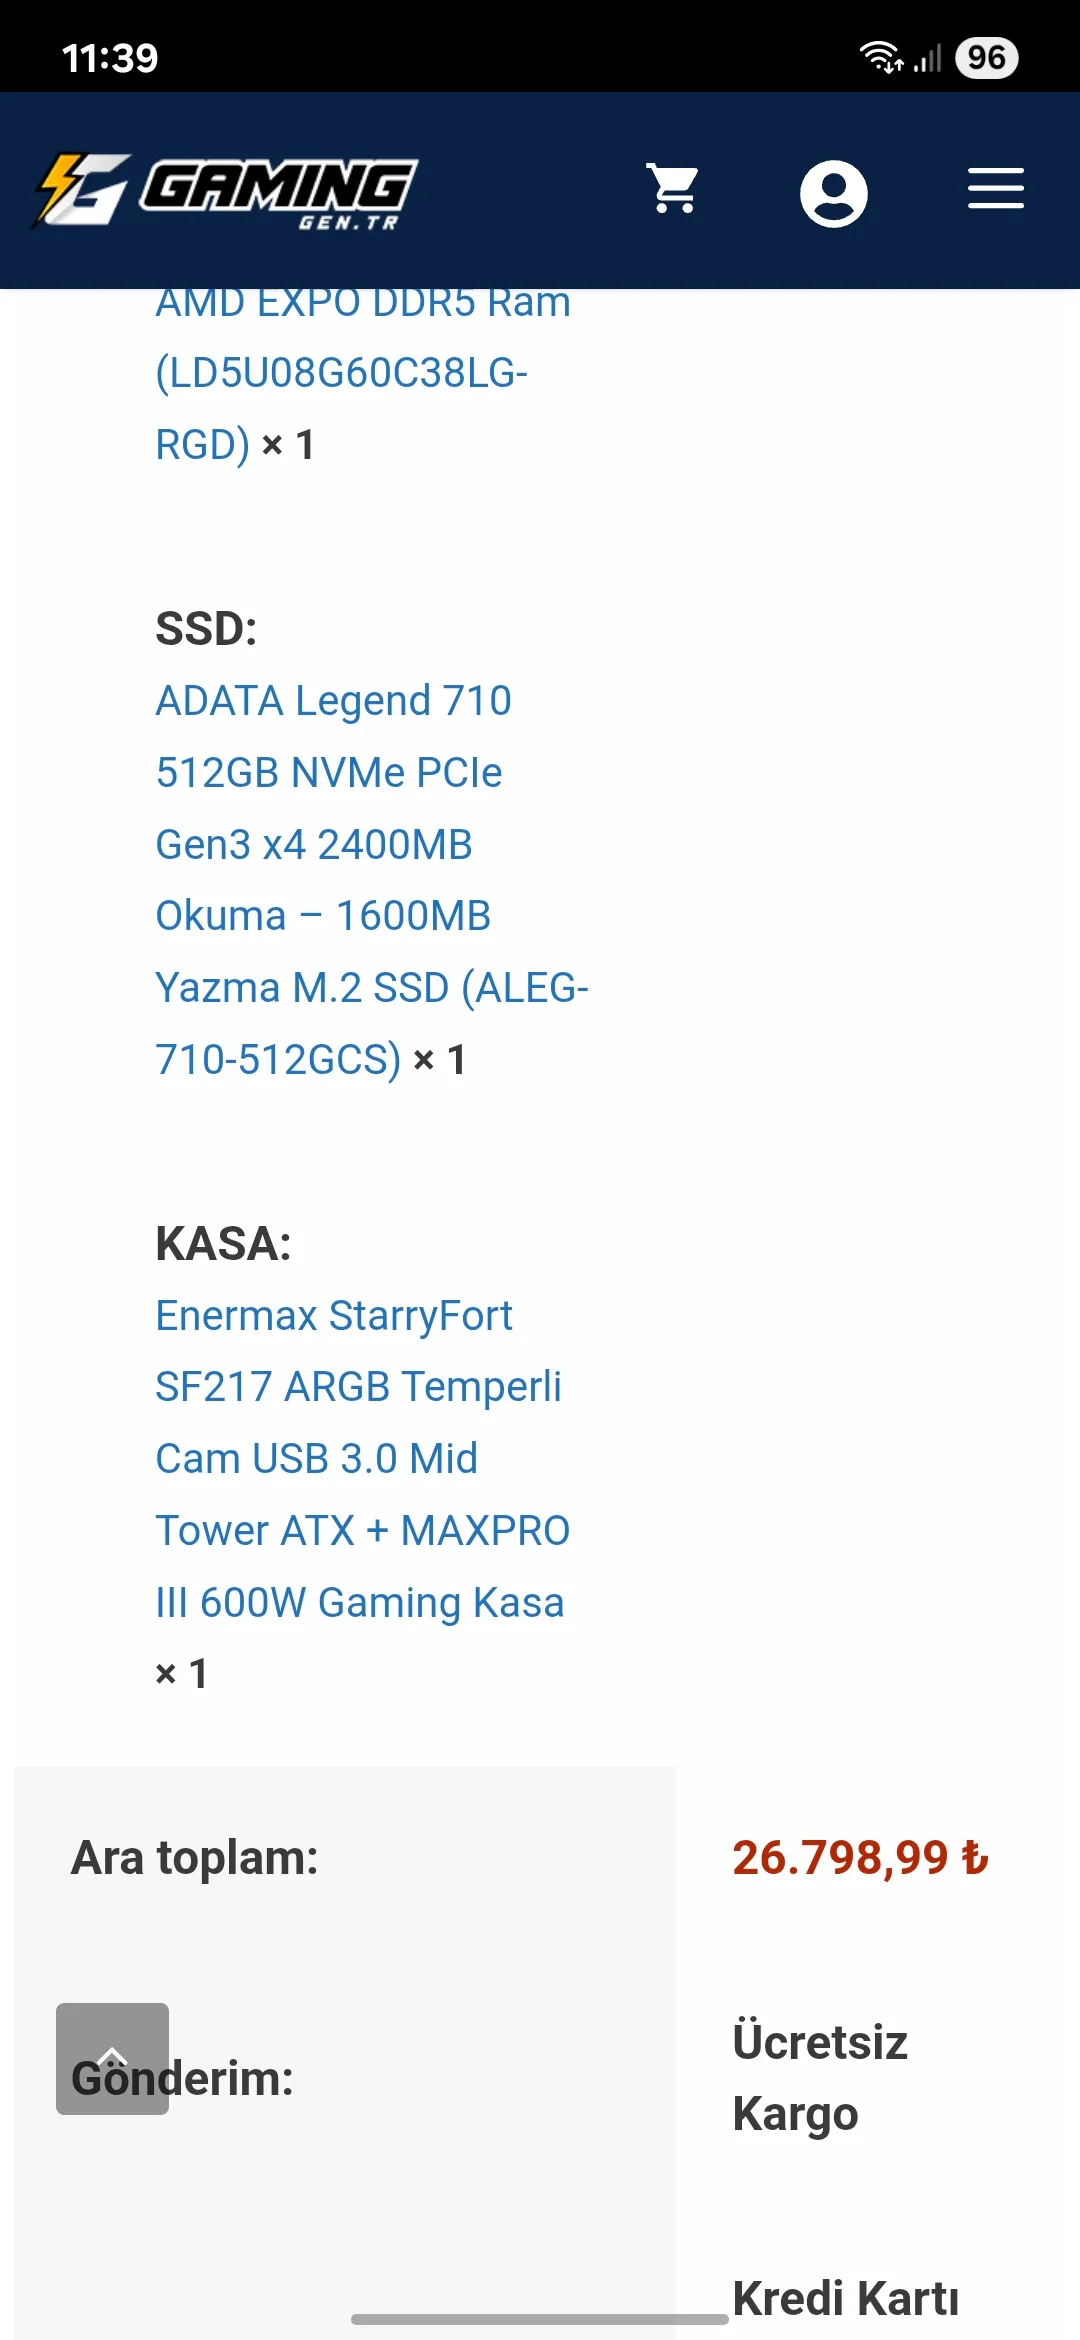Tap the Kredi Kartı payment text
Screen dimensions: 1080x2340
coord(846,2298)
